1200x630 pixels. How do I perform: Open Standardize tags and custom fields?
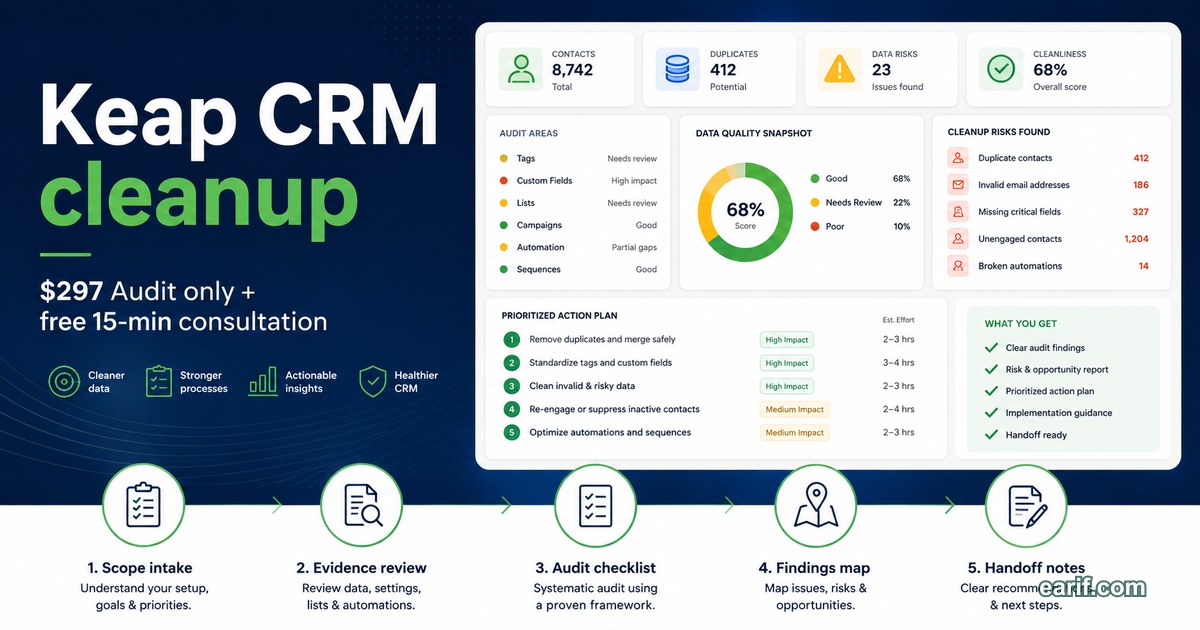[x=600, y=363]
